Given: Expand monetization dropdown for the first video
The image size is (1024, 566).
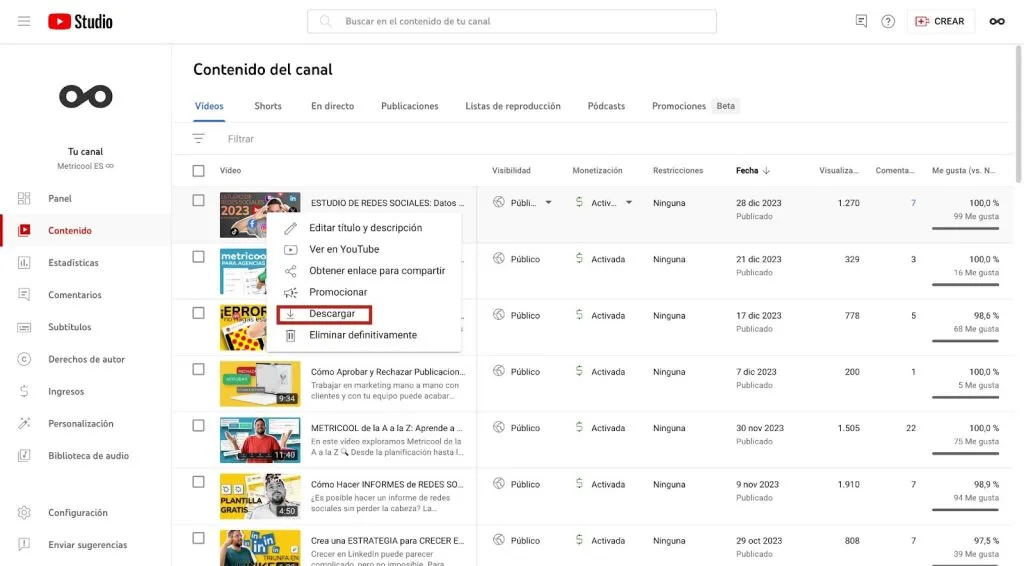Looking at the screenshot, I should click(629, 203).
